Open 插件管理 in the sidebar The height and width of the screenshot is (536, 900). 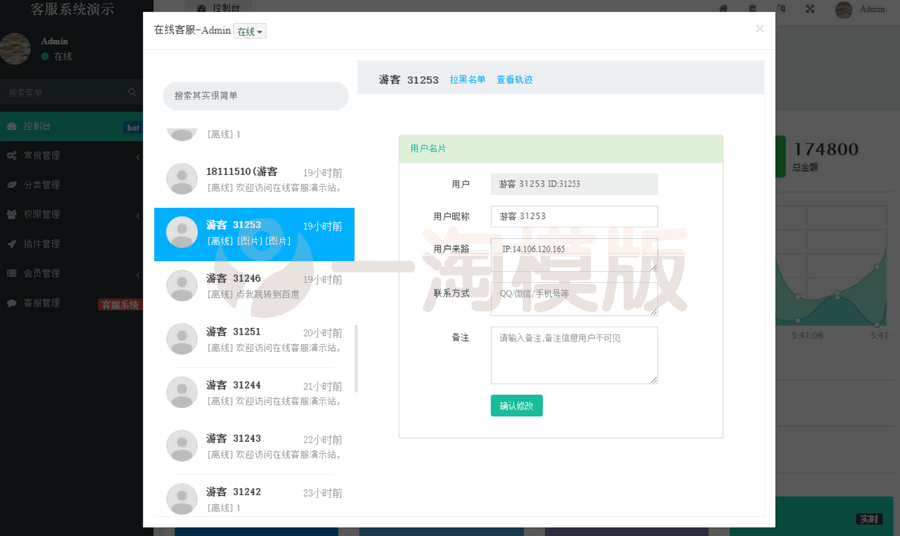pos(71,244)
